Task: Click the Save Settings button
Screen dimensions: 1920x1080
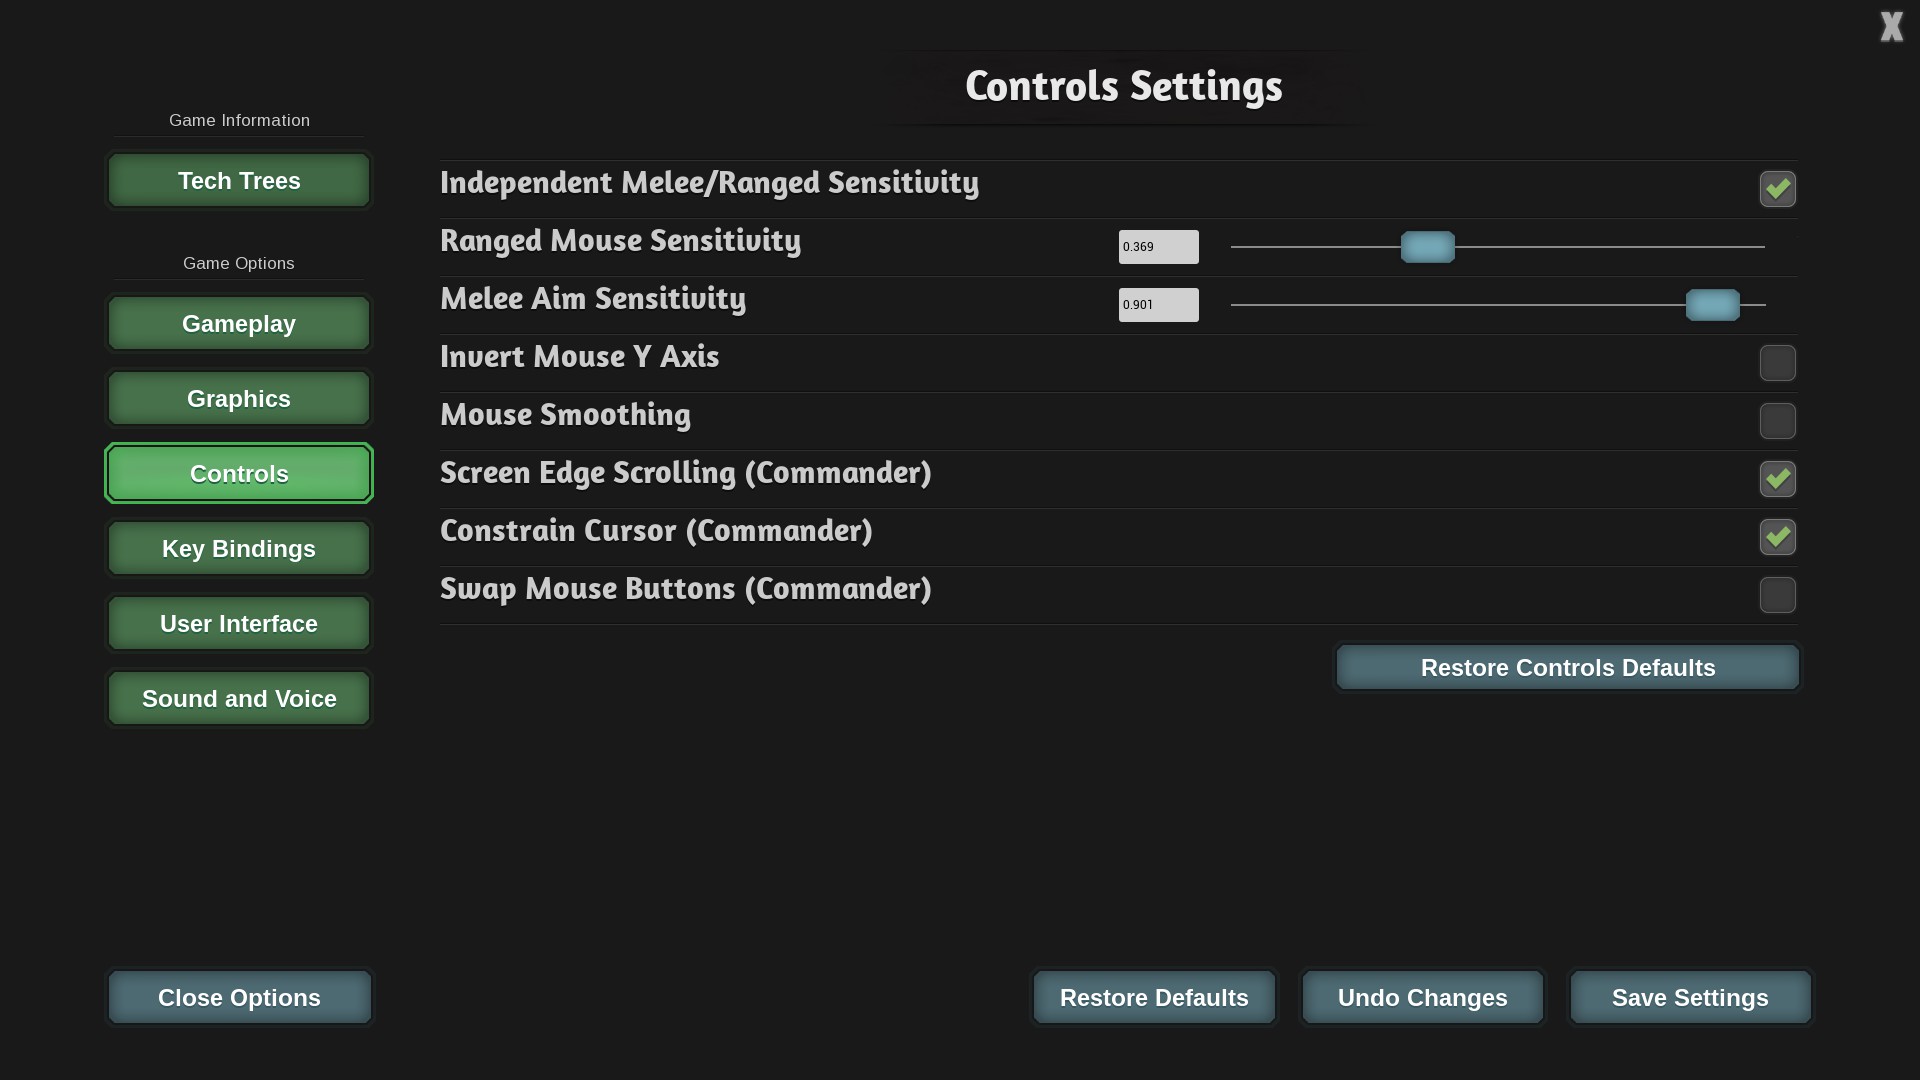Action: [x=1690, y=998]
